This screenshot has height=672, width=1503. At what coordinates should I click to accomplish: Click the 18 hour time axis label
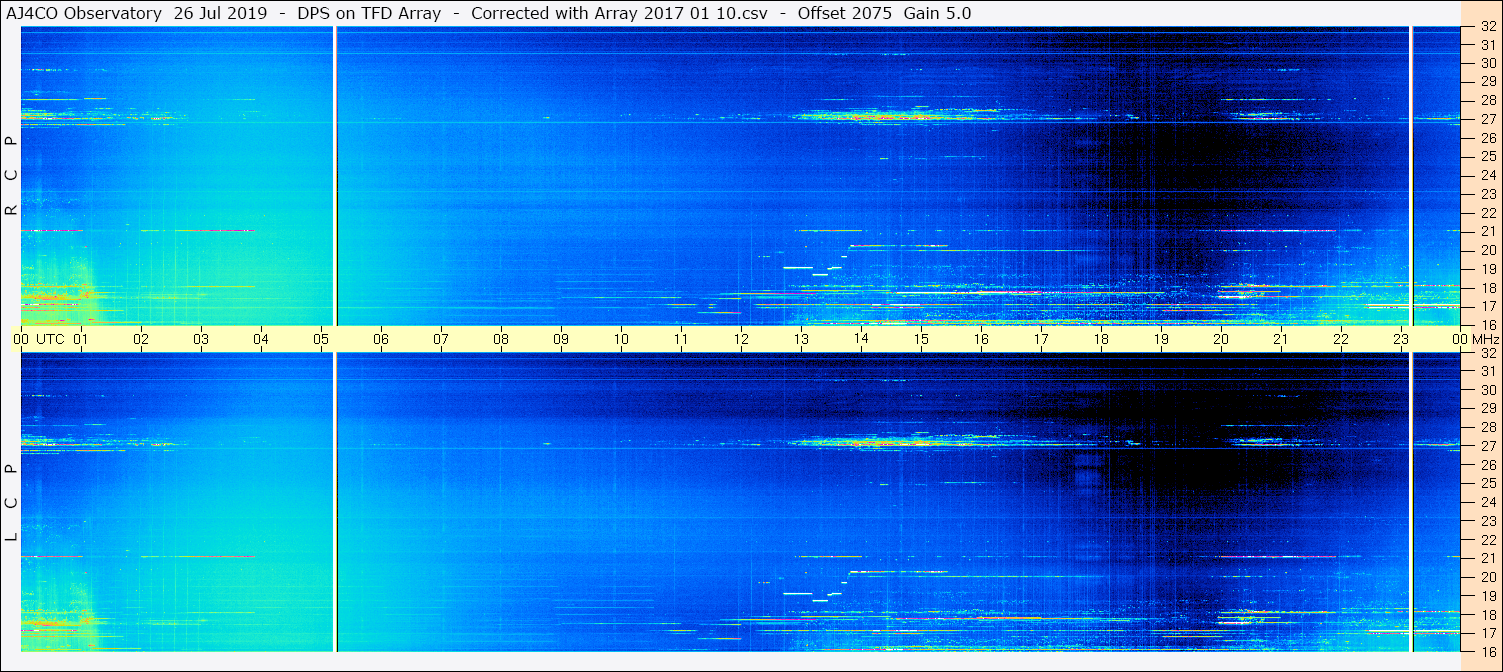pos(1101,339)
